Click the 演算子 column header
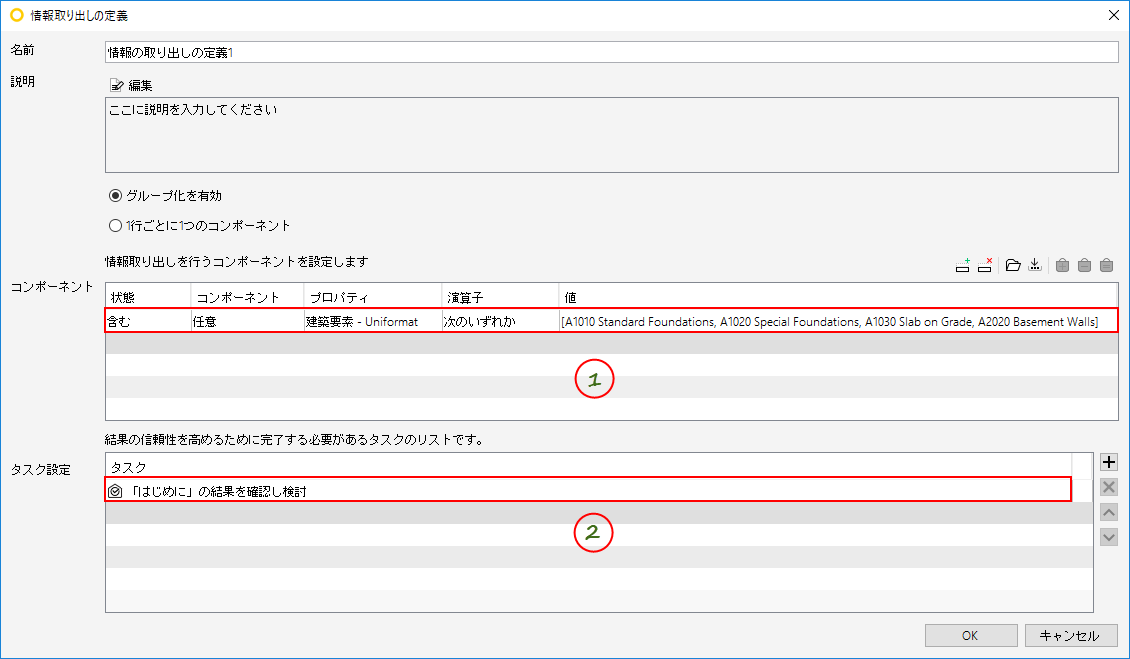 point(500,297)
